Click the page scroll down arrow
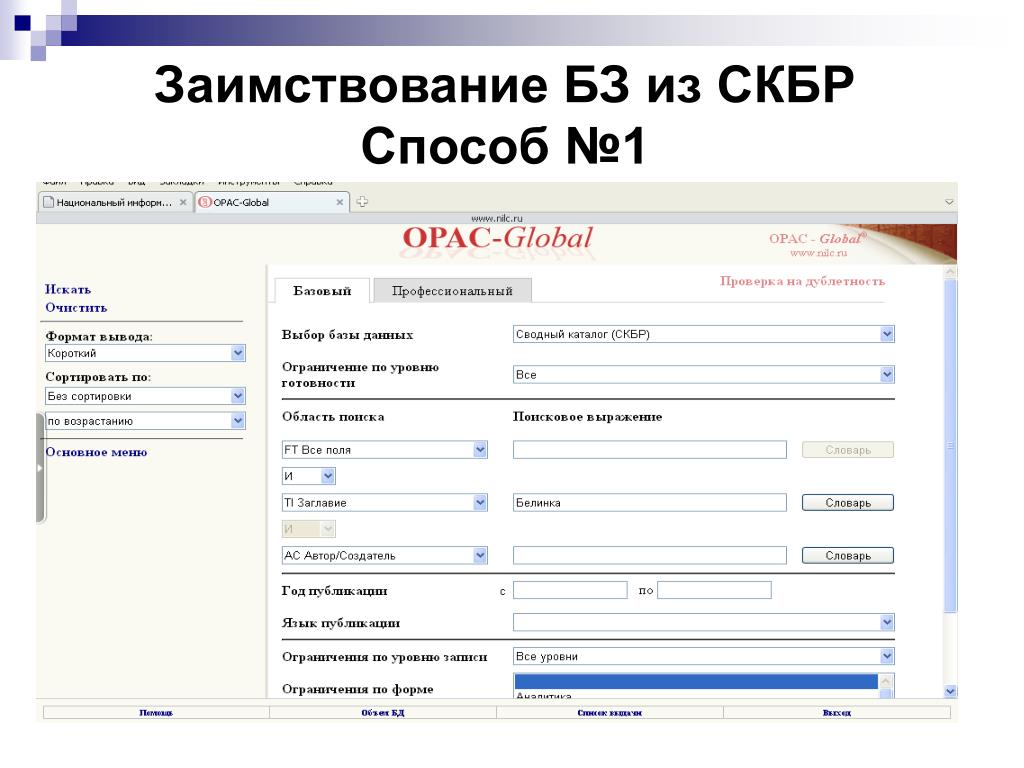 (951, 691)
